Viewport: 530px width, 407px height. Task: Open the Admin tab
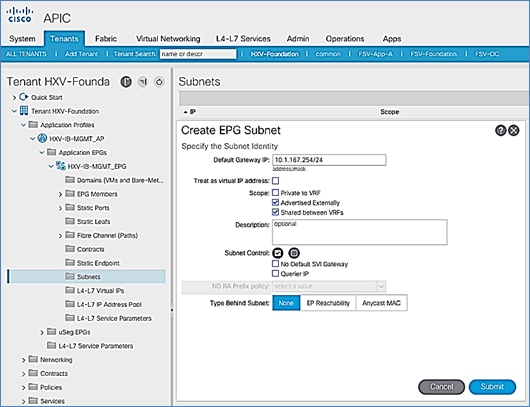point(298,39)
